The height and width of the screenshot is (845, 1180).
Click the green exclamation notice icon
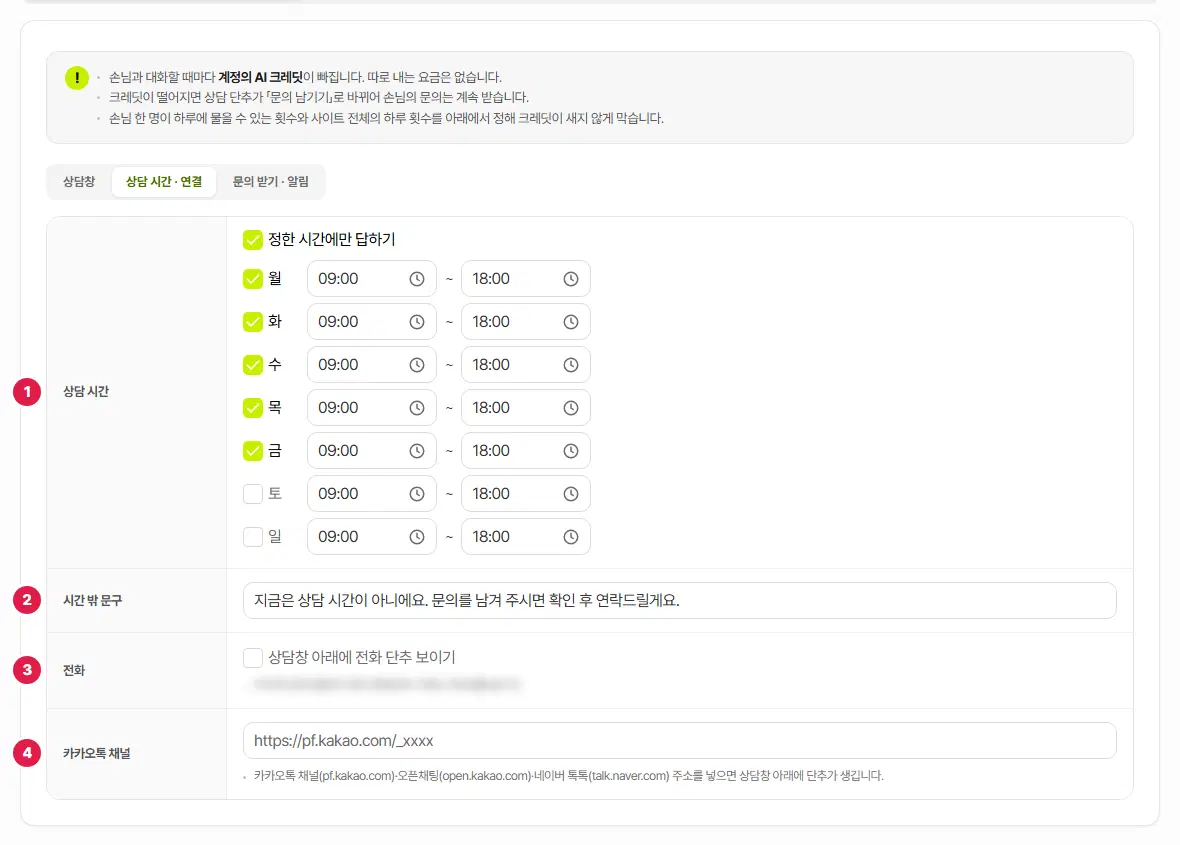[77, 78]
